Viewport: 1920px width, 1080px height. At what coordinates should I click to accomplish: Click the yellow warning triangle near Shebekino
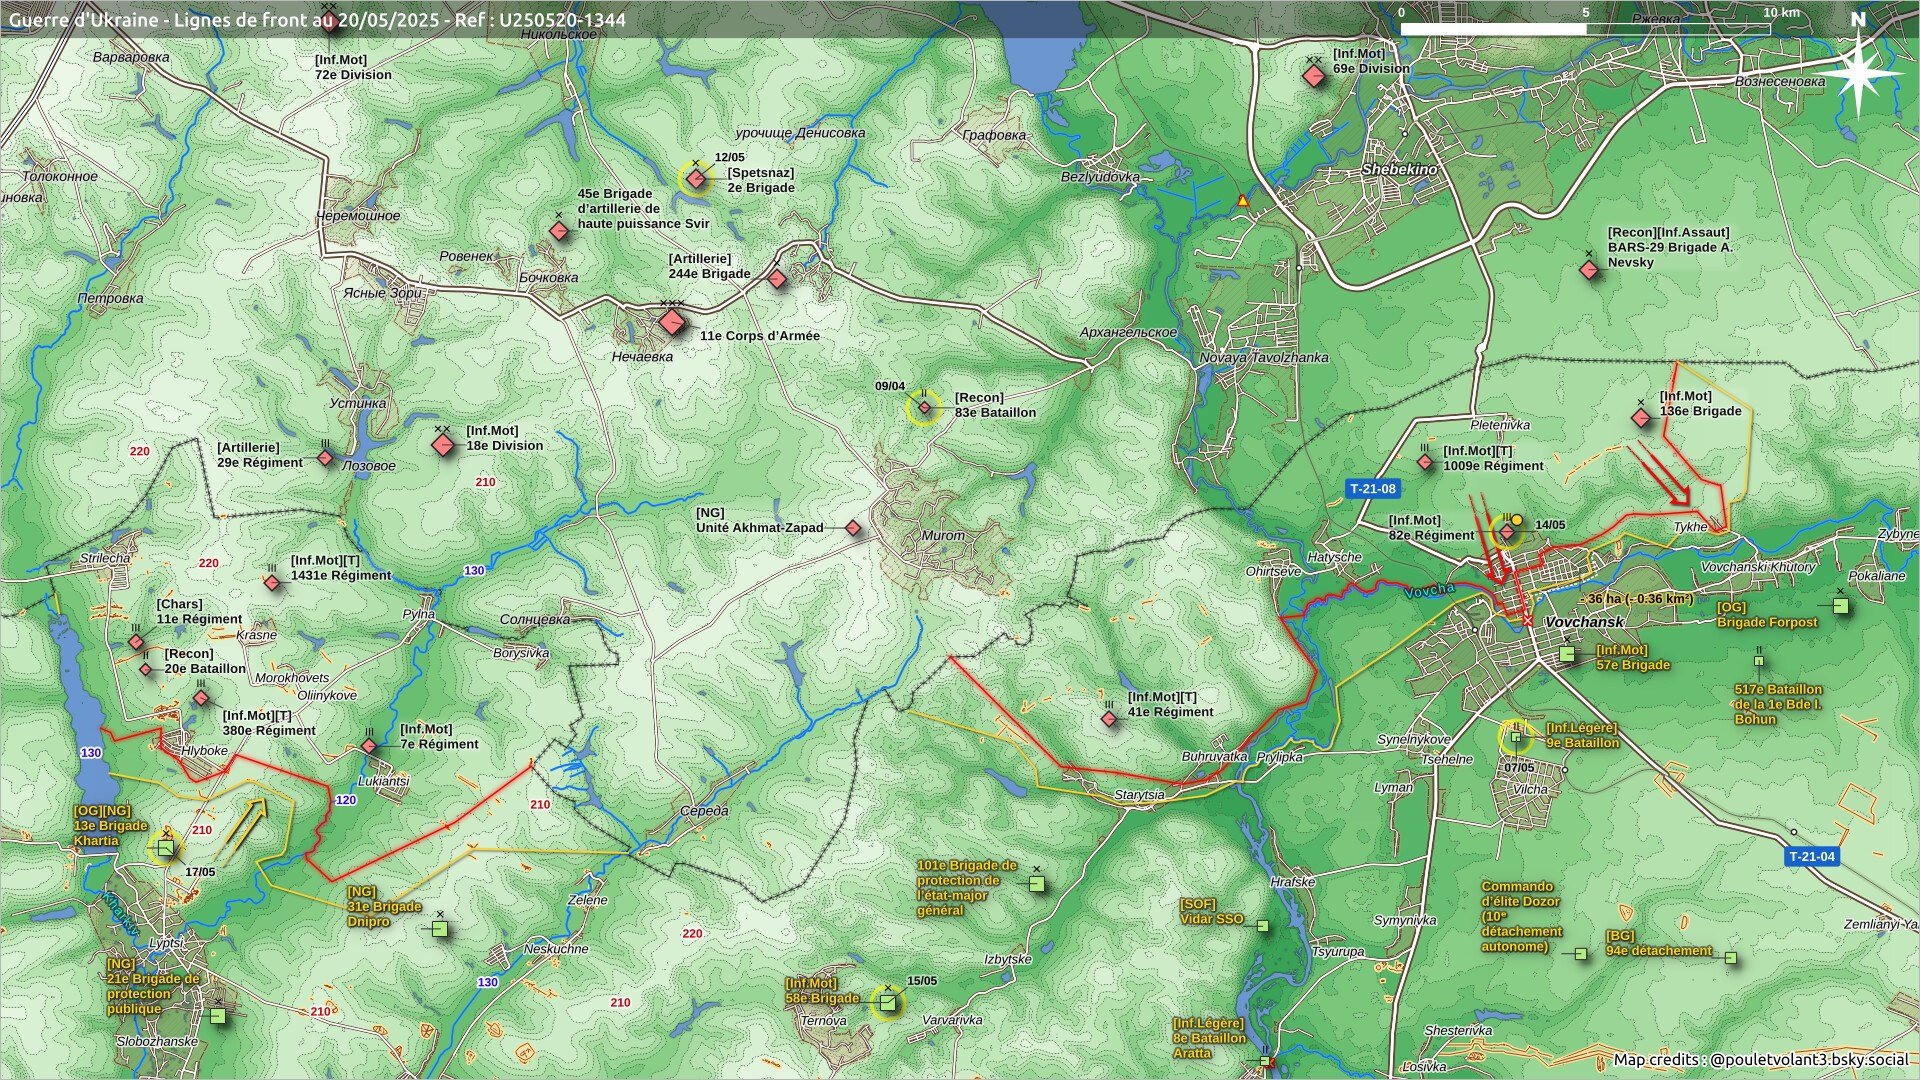pos(1243,200)
